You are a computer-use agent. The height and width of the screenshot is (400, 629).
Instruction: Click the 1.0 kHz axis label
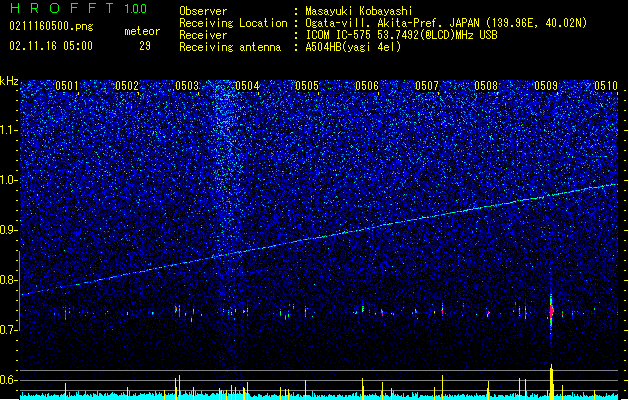(x=9, y=180)
